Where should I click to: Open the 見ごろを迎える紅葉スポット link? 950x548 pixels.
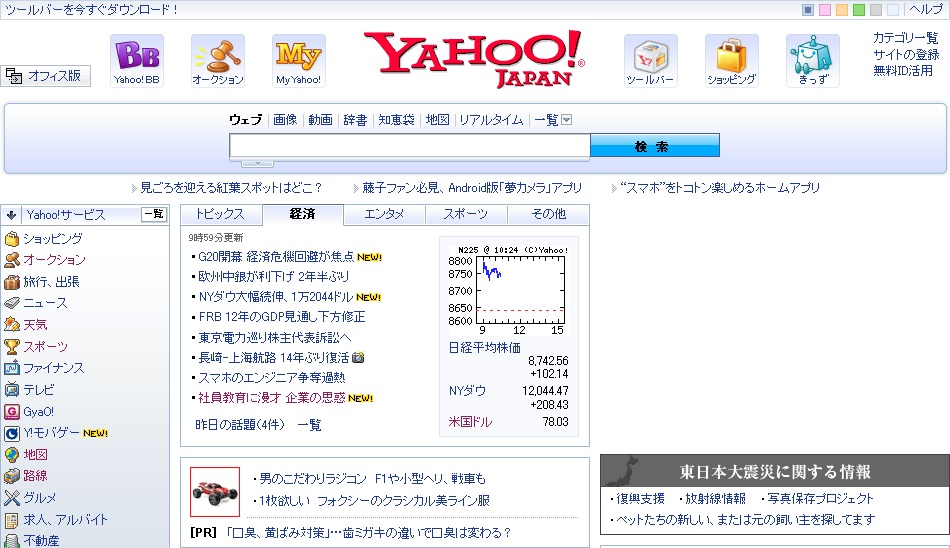[231, 188]
